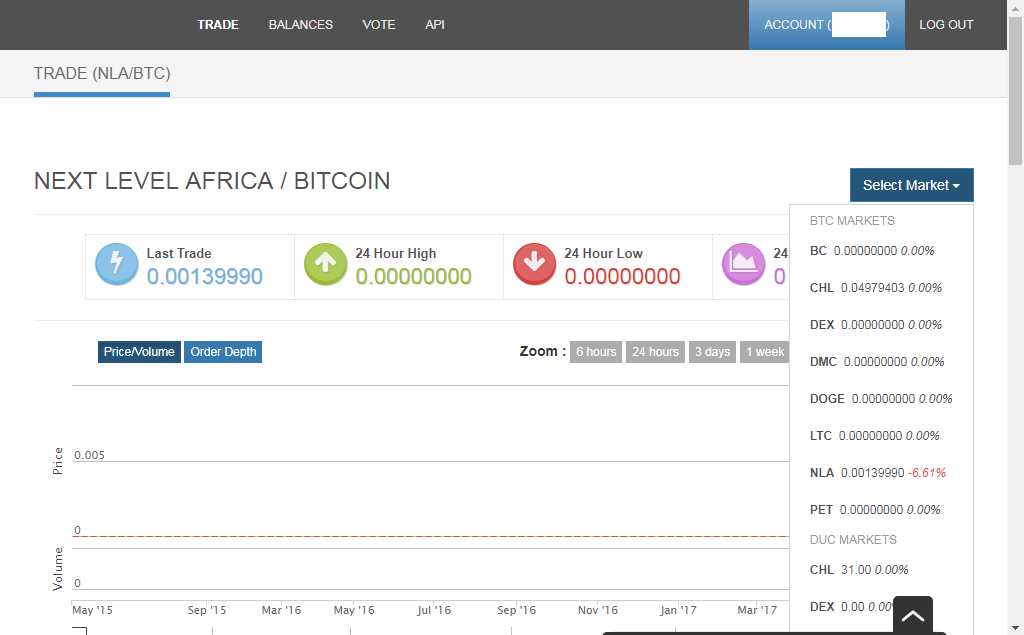
Task: Select DEX 0.00000000 market in BTC Markets
Action: (876, 325)
